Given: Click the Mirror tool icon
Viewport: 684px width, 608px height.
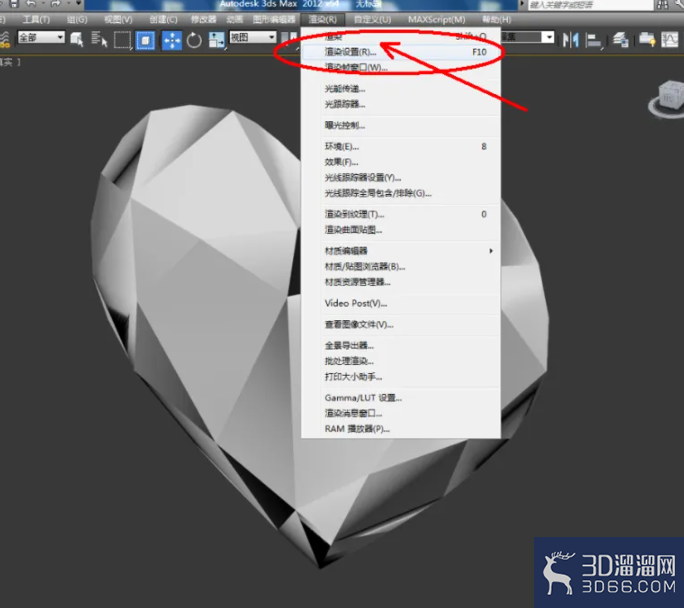Looking at the screenshot, I should coord(571,40).
